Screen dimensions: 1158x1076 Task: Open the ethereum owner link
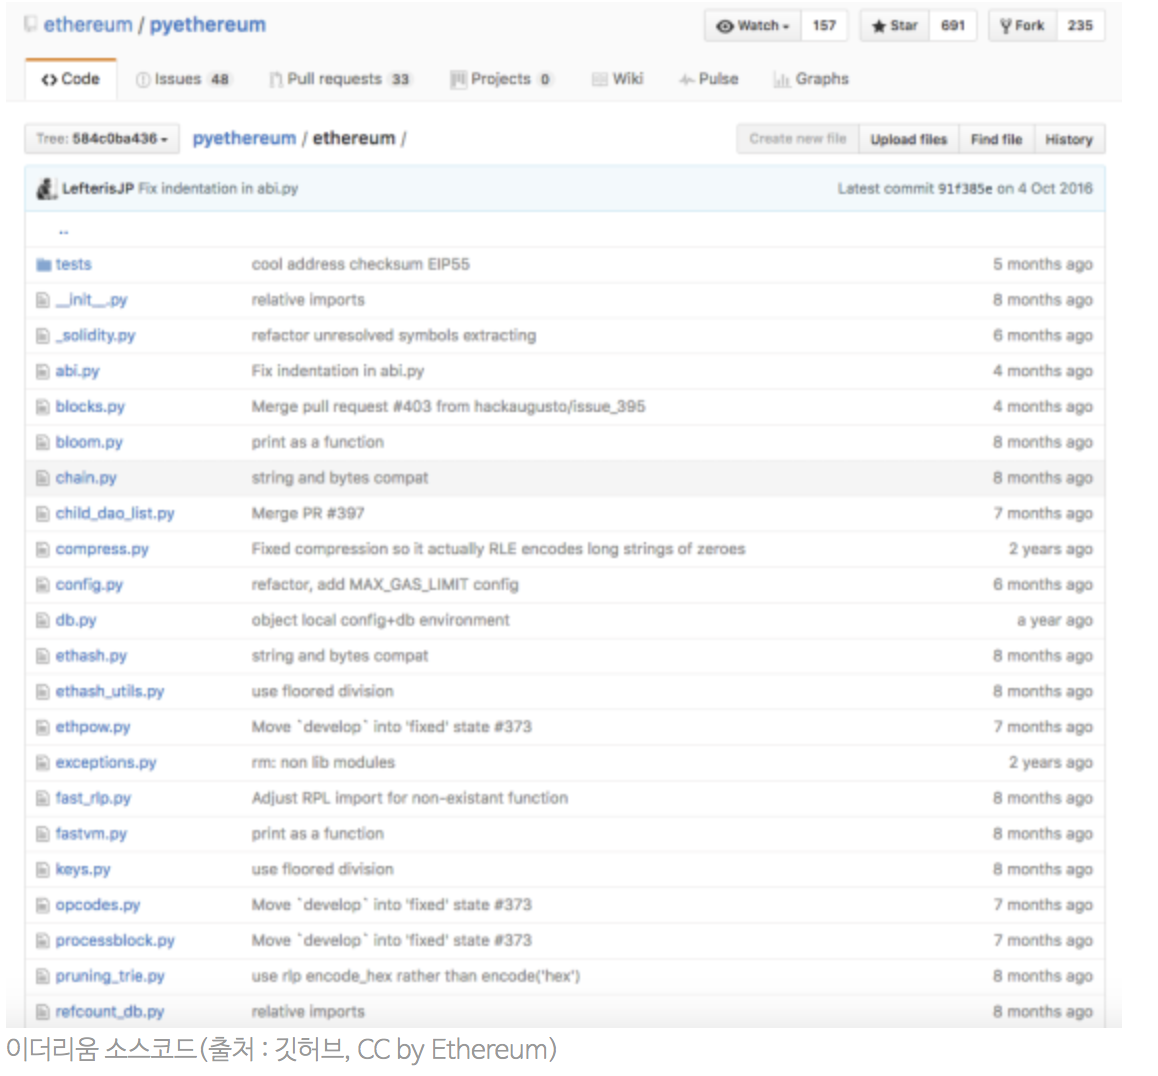(x=88, y=24)
